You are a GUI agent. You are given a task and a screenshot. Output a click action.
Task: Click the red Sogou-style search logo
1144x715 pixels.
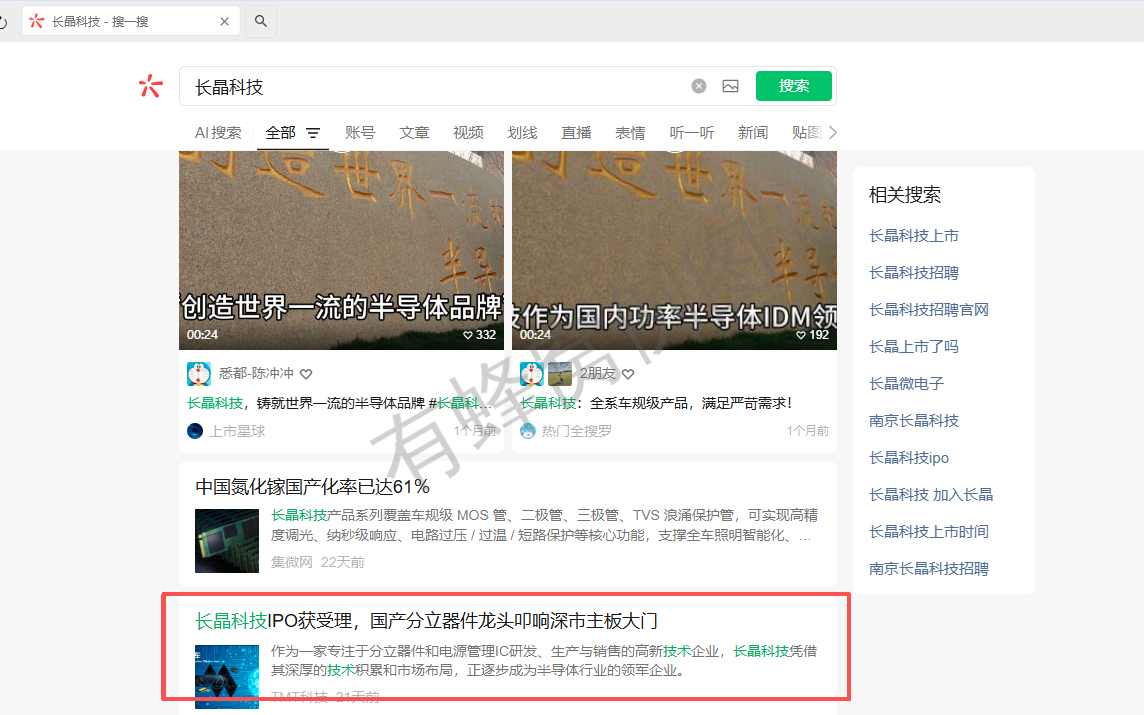(x=150, y=86)
